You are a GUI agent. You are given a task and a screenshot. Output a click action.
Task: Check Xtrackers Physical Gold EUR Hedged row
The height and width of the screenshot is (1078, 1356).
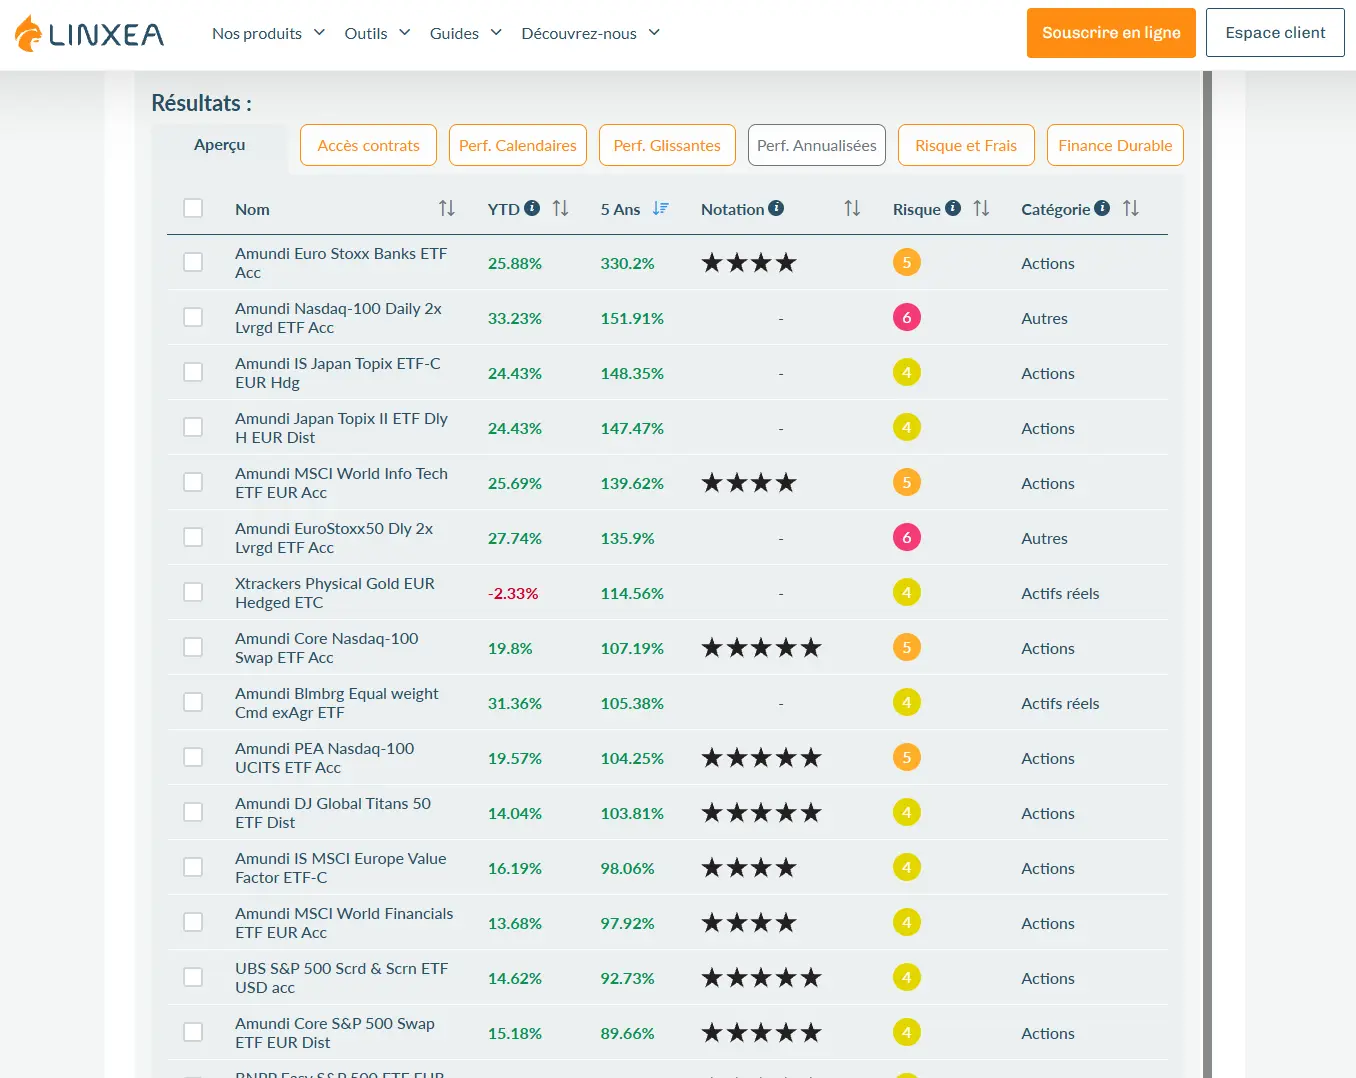click(x=193, y=592)
